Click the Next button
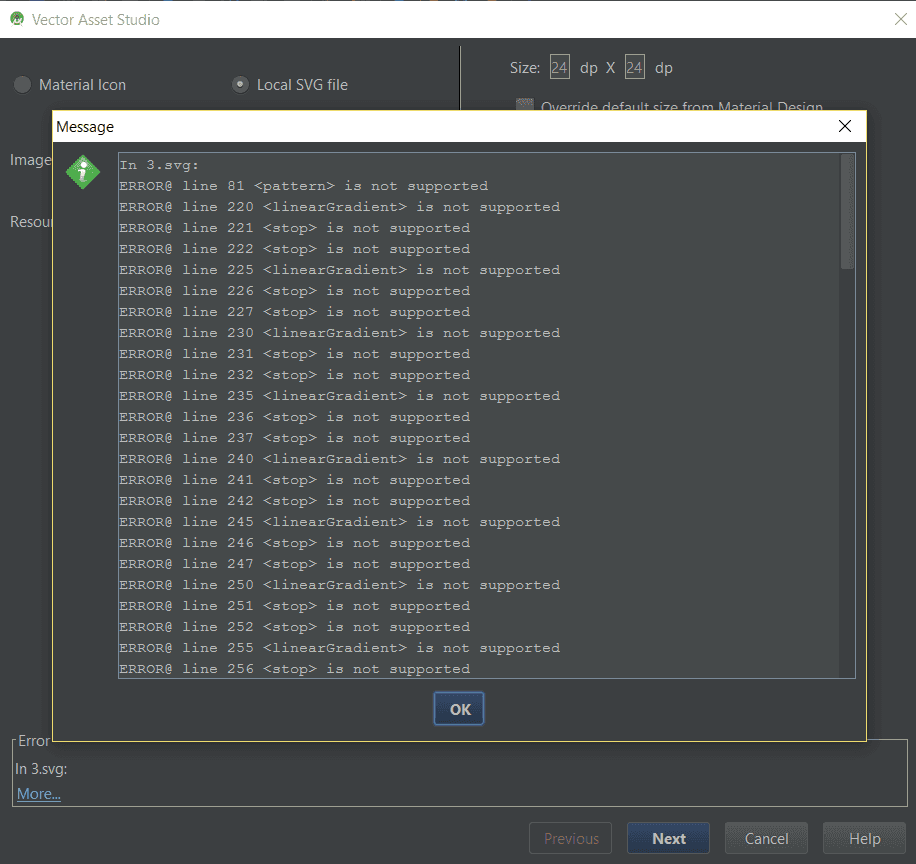The image size is (916, 864). (x=667, y=838)
